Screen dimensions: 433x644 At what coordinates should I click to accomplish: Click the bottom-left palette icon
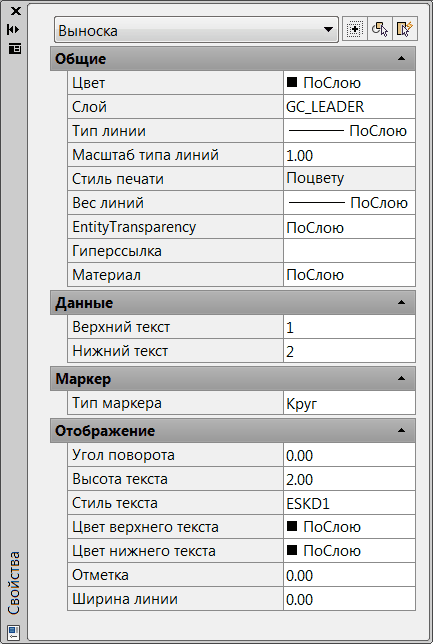[13, 632]
